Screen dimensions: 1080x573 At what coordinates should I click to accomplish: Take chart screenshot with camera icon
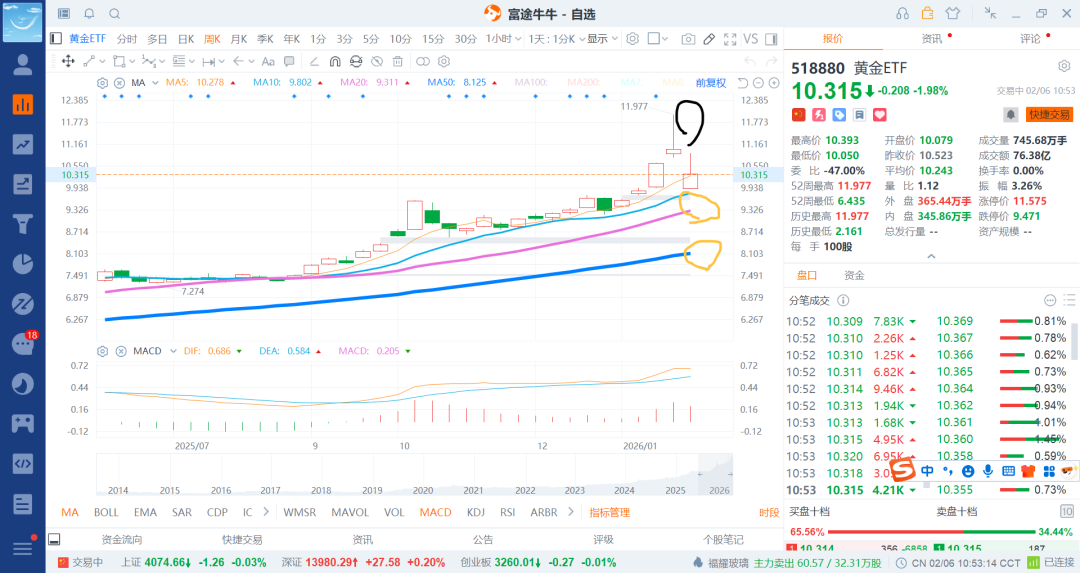tap(687, 39)
